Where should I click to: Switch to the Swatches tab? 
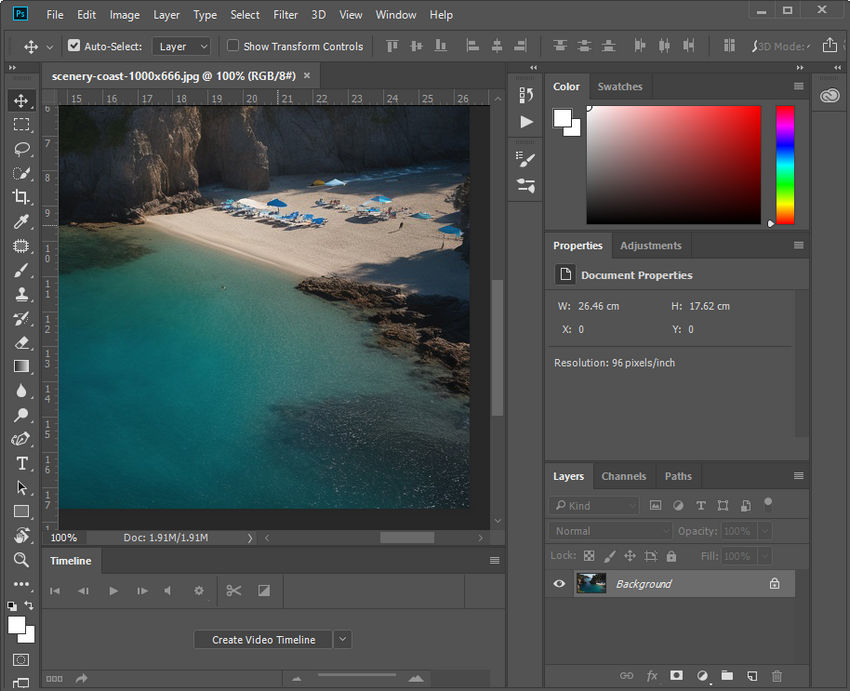tap(620, 87)
